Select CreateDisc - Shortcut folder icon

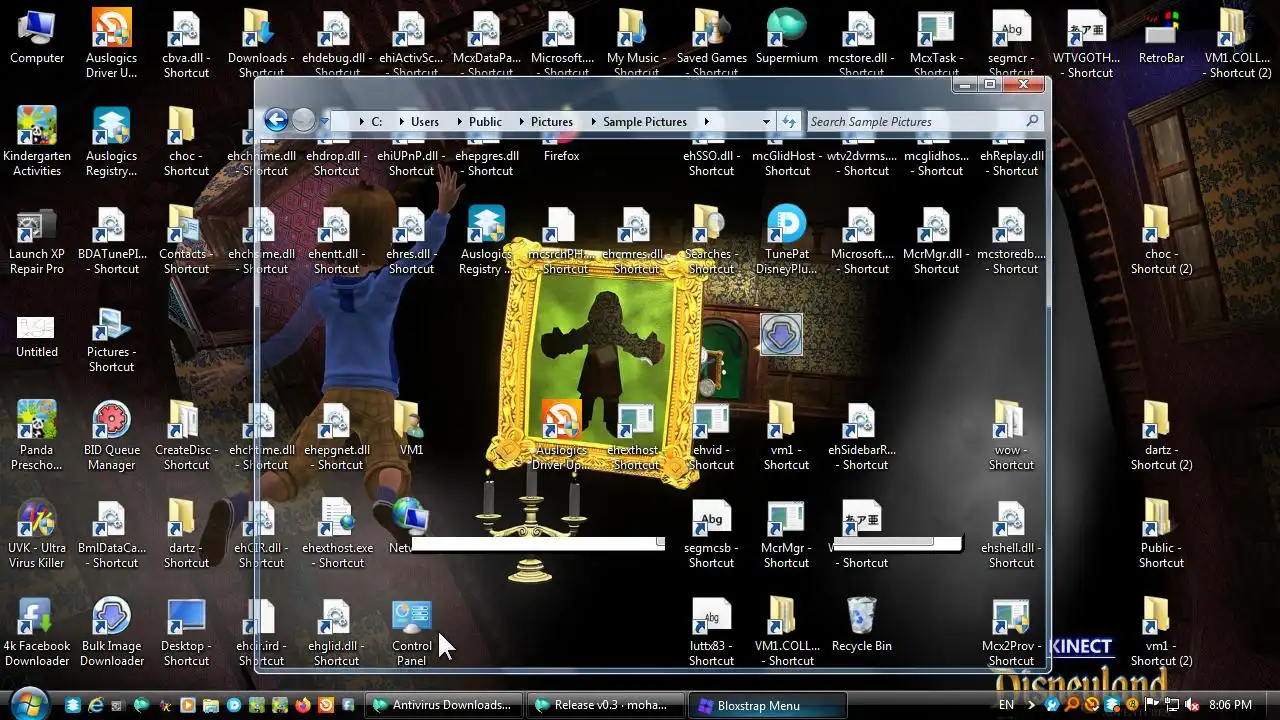(x=186, y=437)
